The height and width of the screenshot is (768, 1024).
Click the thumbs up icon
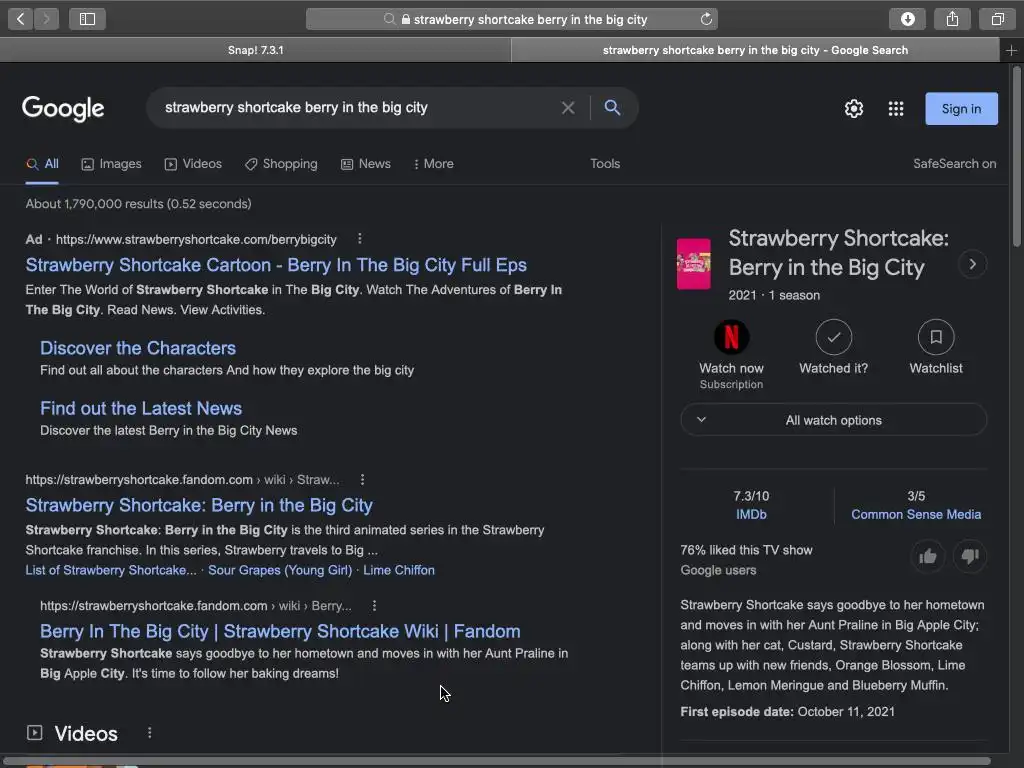[x=928, y=556]
